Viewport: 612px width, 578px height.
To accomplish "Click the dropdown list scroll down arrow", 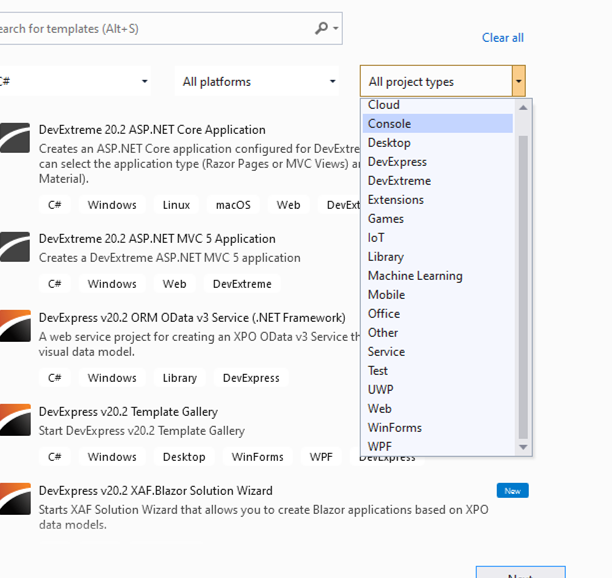I will click(x=523, y=447).
